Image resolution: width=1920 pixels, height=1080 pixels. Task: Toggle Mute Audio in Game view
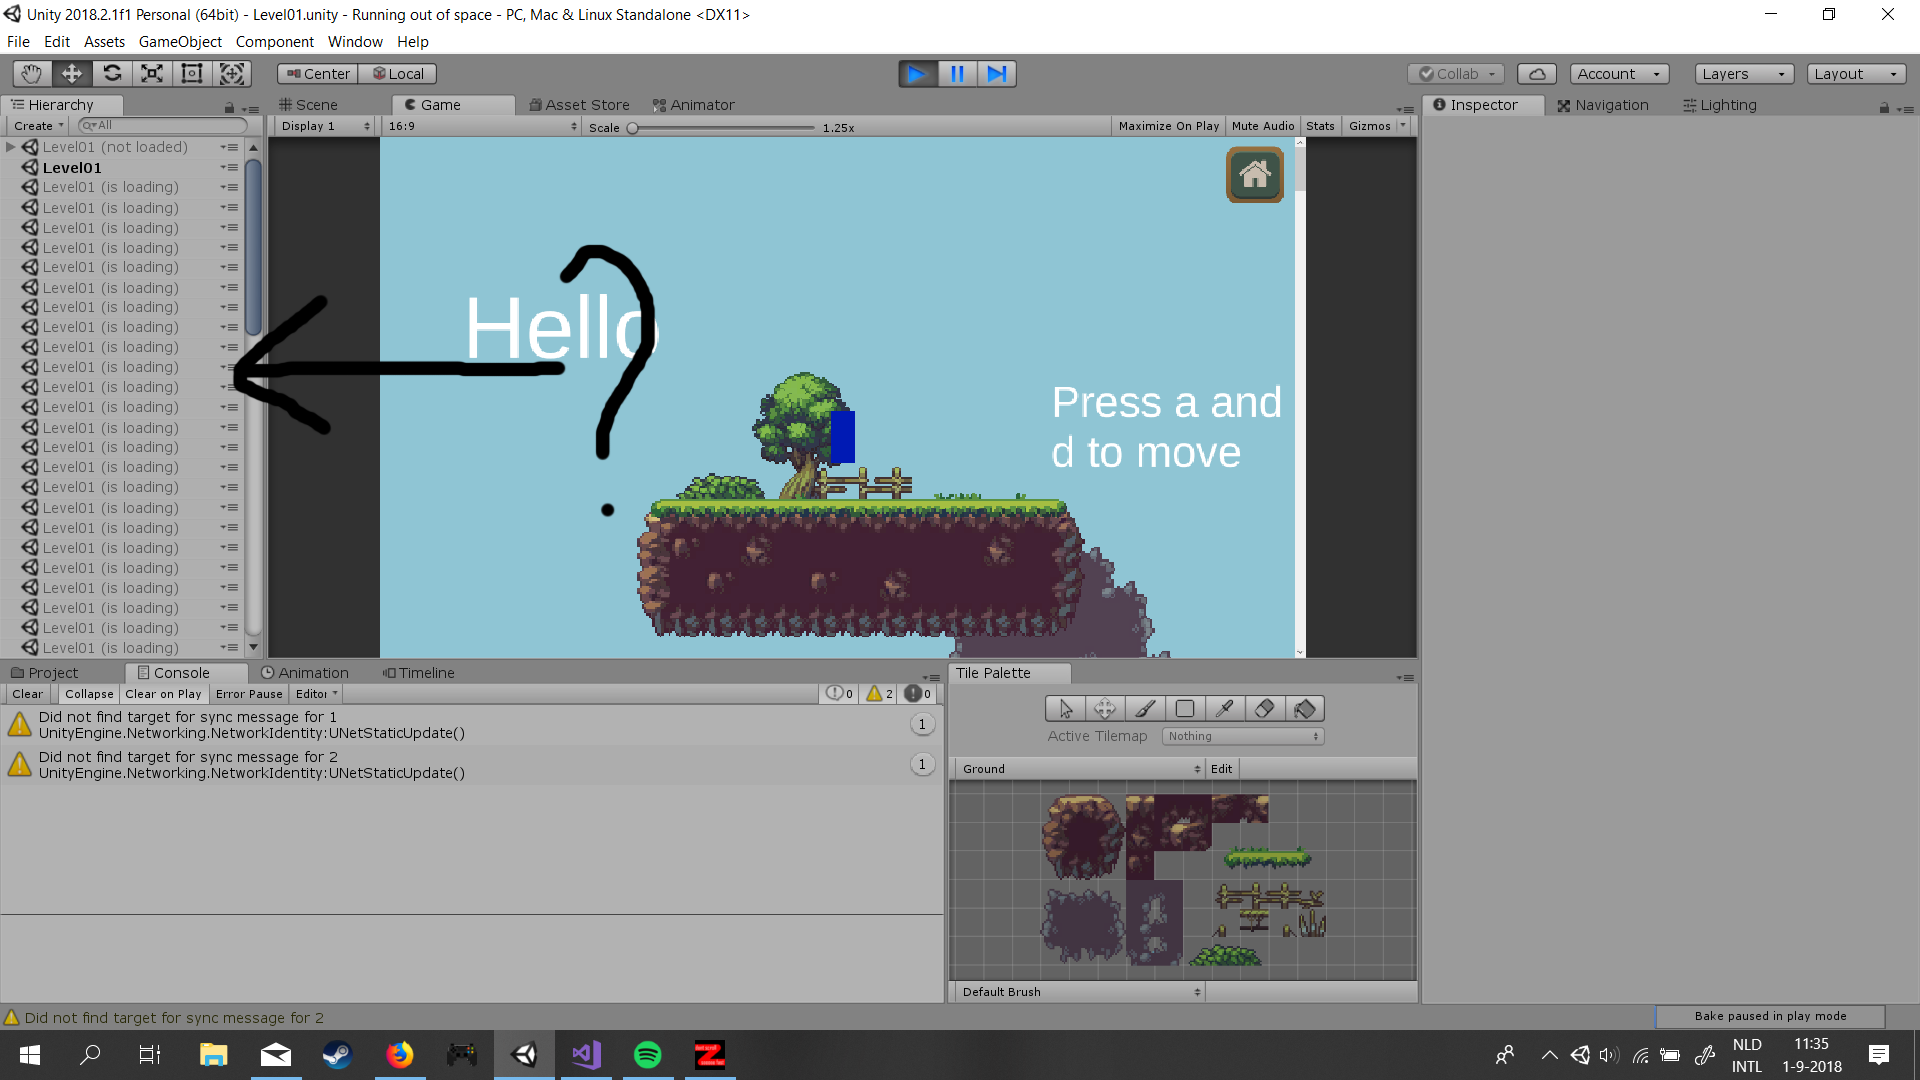tap(1263, 126)
